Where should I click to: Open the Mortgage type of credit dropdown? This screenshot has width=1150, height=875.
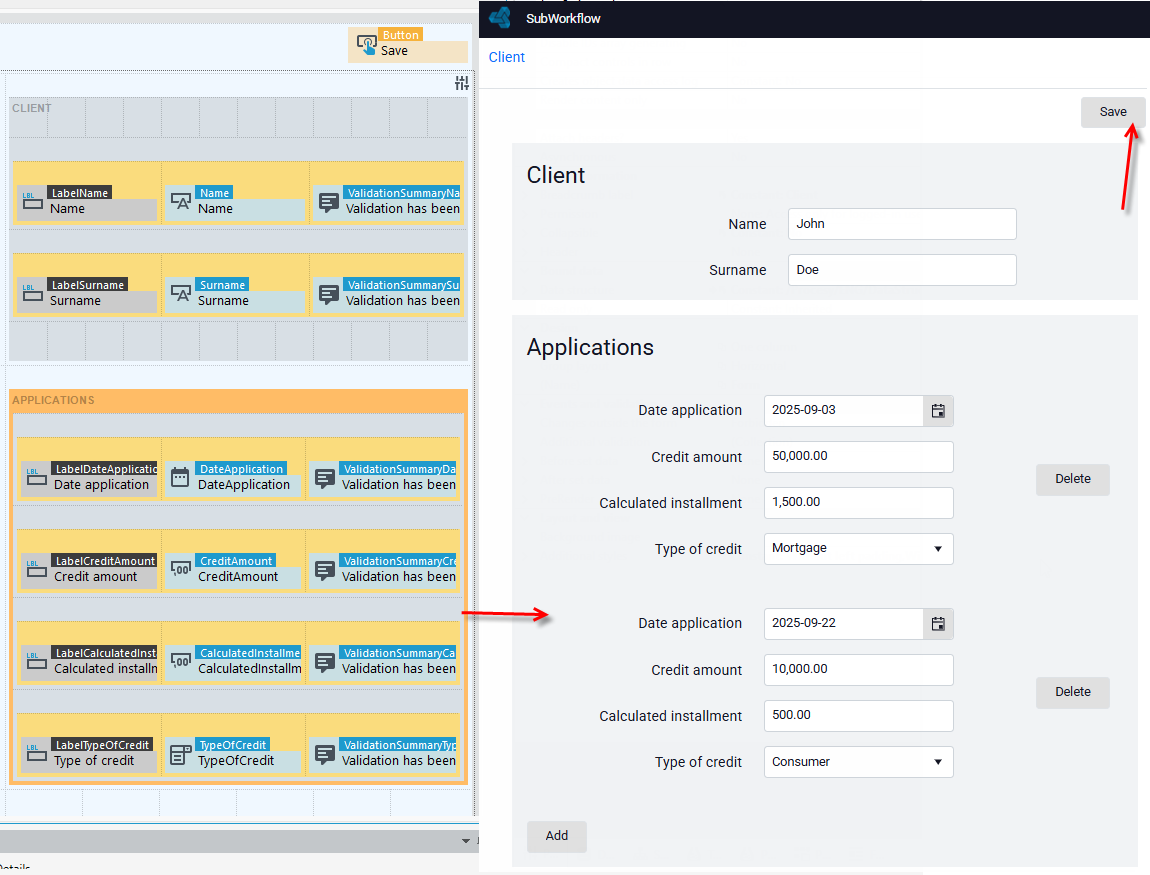pos(858,549)
